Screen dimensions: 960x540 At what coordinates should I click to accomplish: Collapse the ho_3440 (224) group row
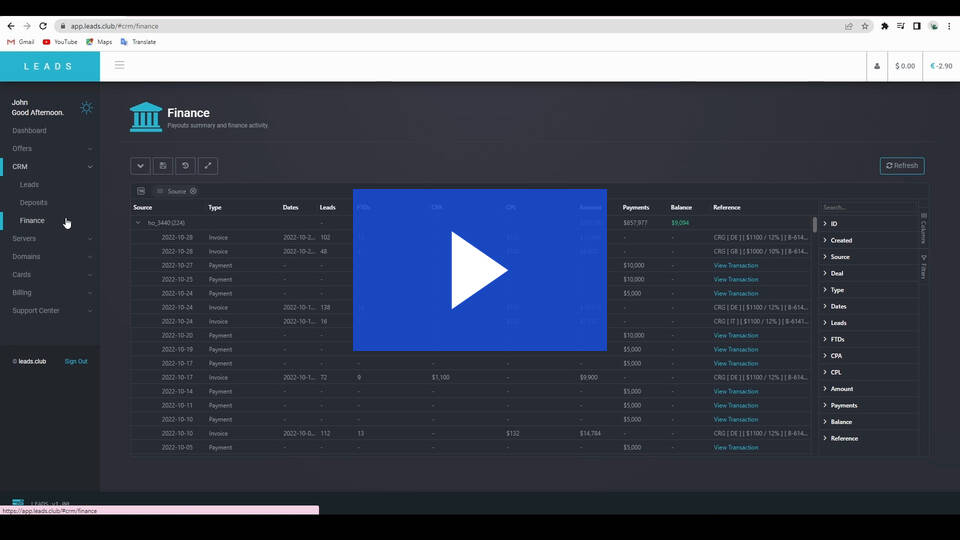pos(138,223)
